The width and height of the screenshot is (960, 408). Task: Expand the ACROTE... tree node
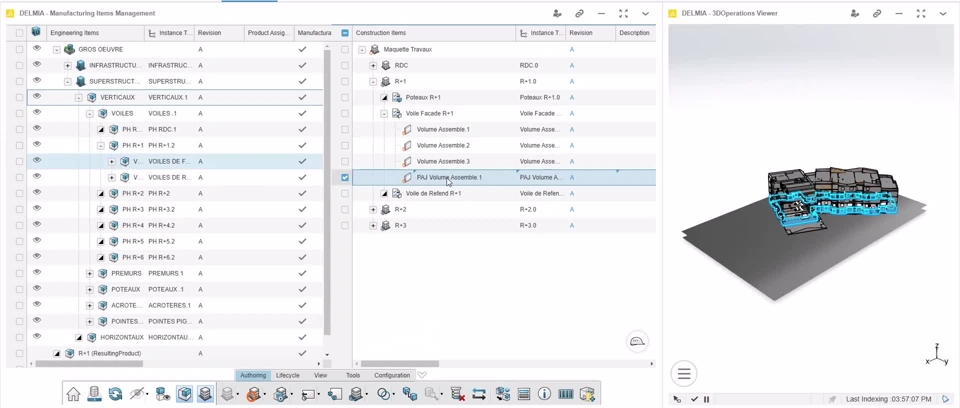[90, 305]
